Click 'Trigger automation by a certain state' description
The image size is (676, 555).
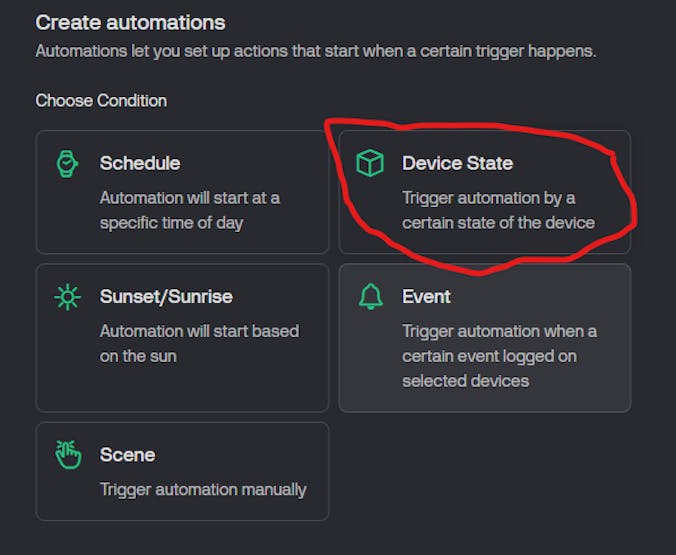(x=498, y=210)
